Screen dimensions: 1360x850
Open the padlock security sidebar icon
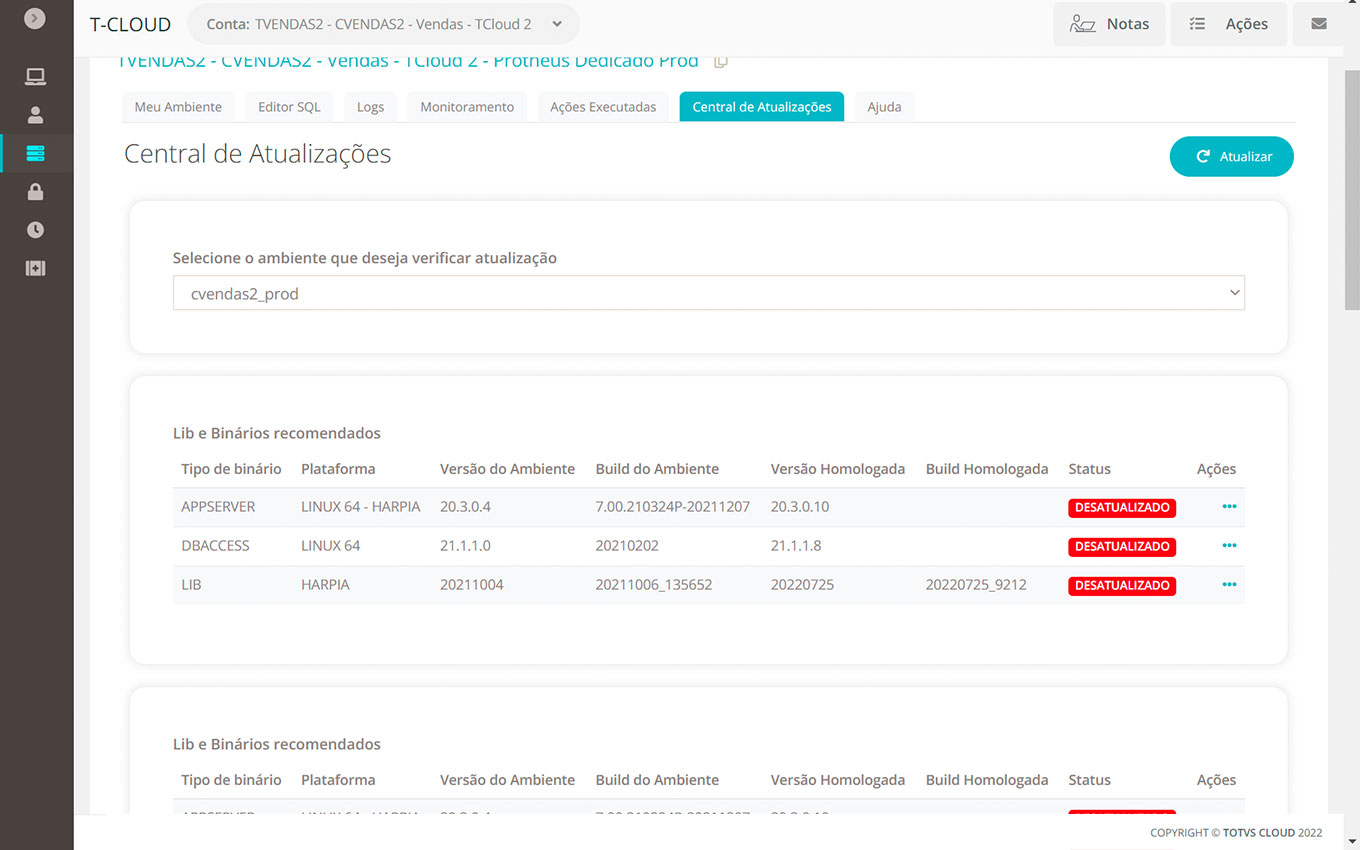pos(36,192)
